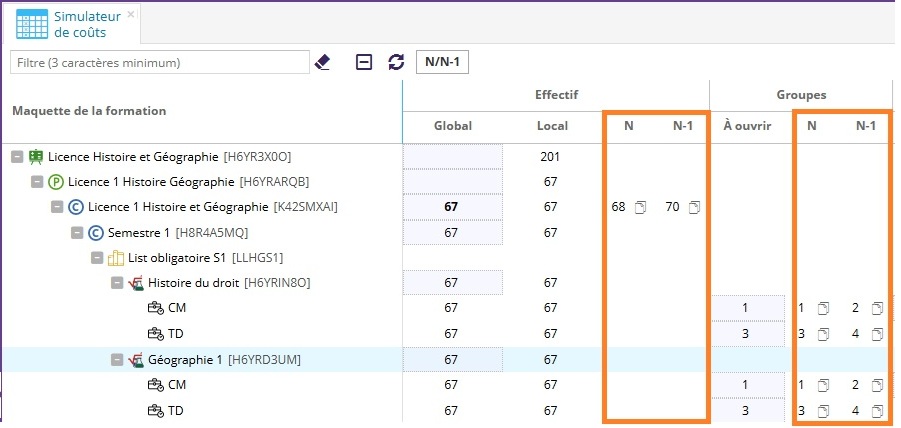The height and width of the screenshot is (428, 901).
Task: Click the copy icon next to 70
Action: click(694, 207)
